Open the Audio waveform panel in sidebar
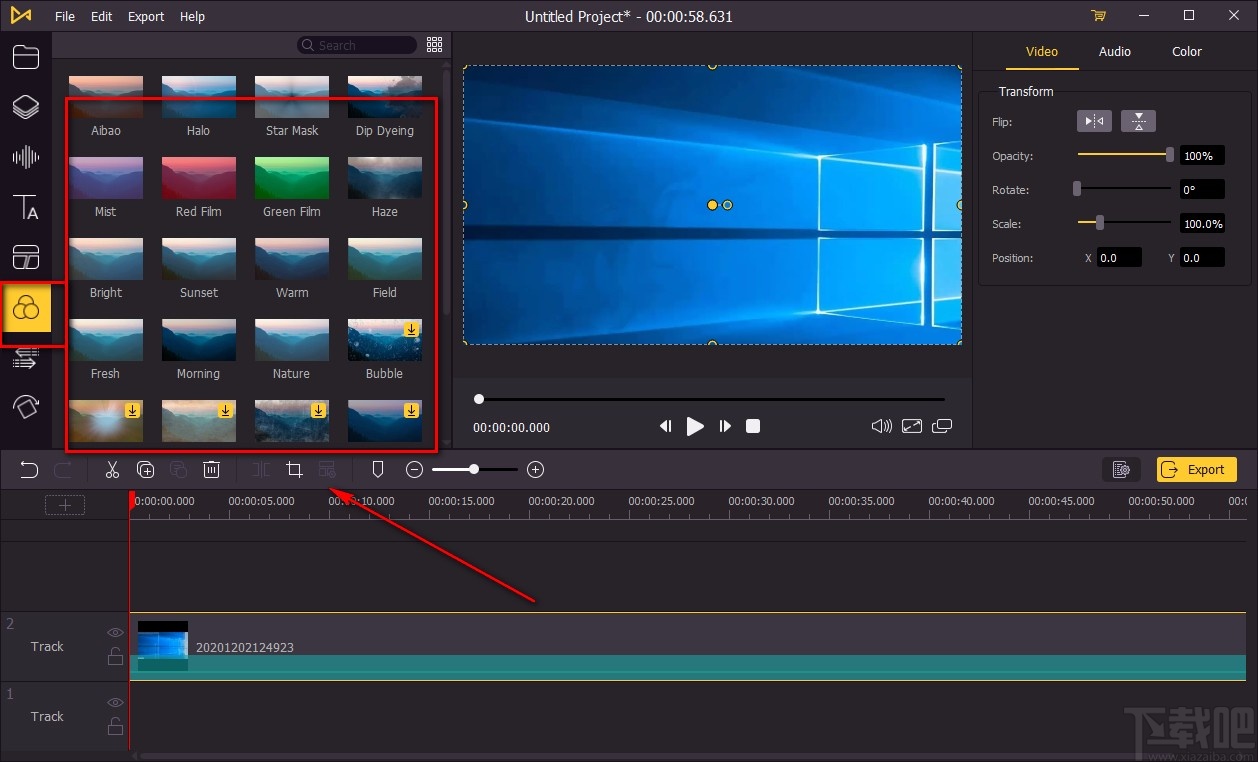Viewport: 1258px width, 762px height. 26,157
